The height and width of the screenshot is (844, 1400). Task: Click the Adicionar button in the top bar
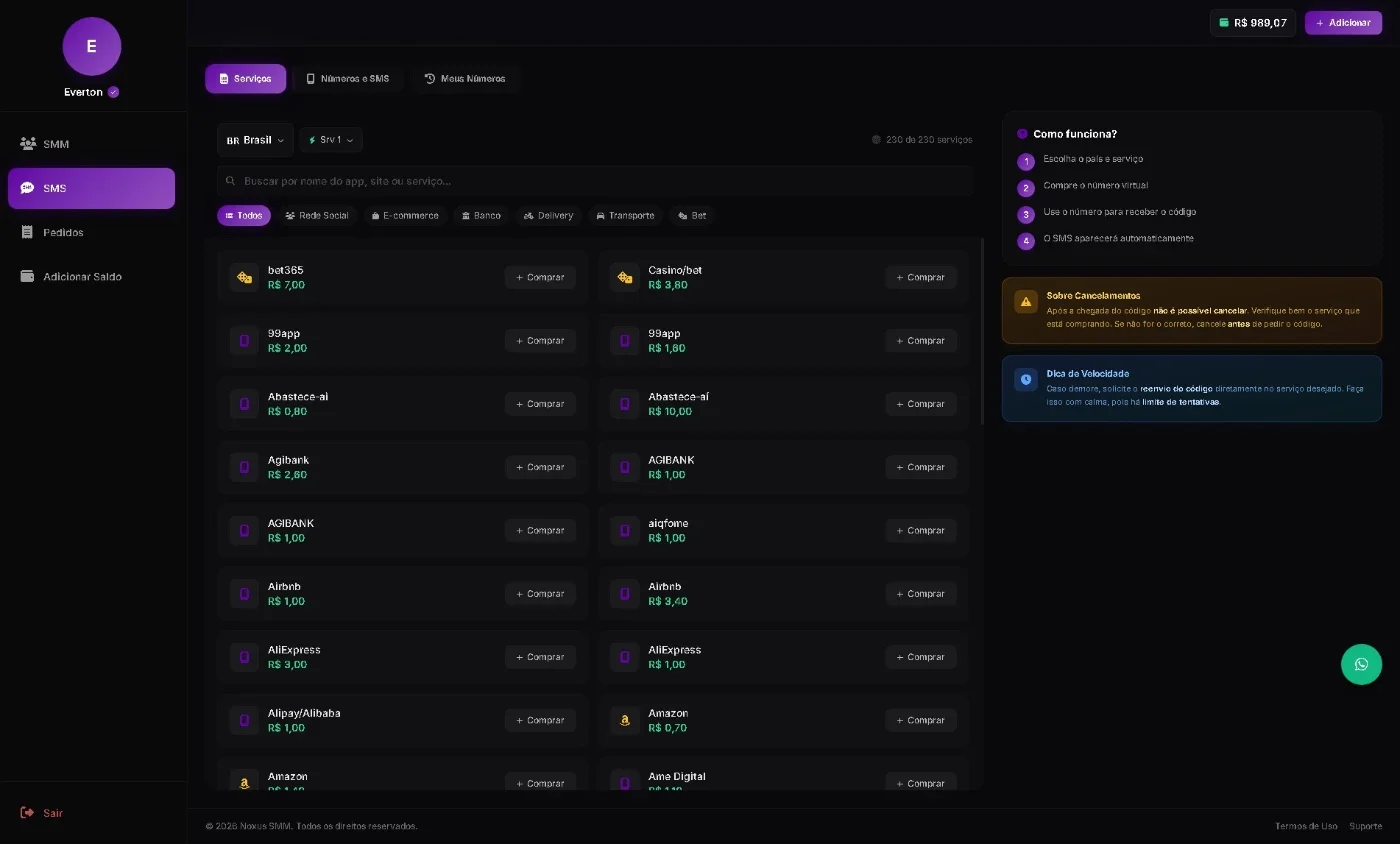[1343, 22]
